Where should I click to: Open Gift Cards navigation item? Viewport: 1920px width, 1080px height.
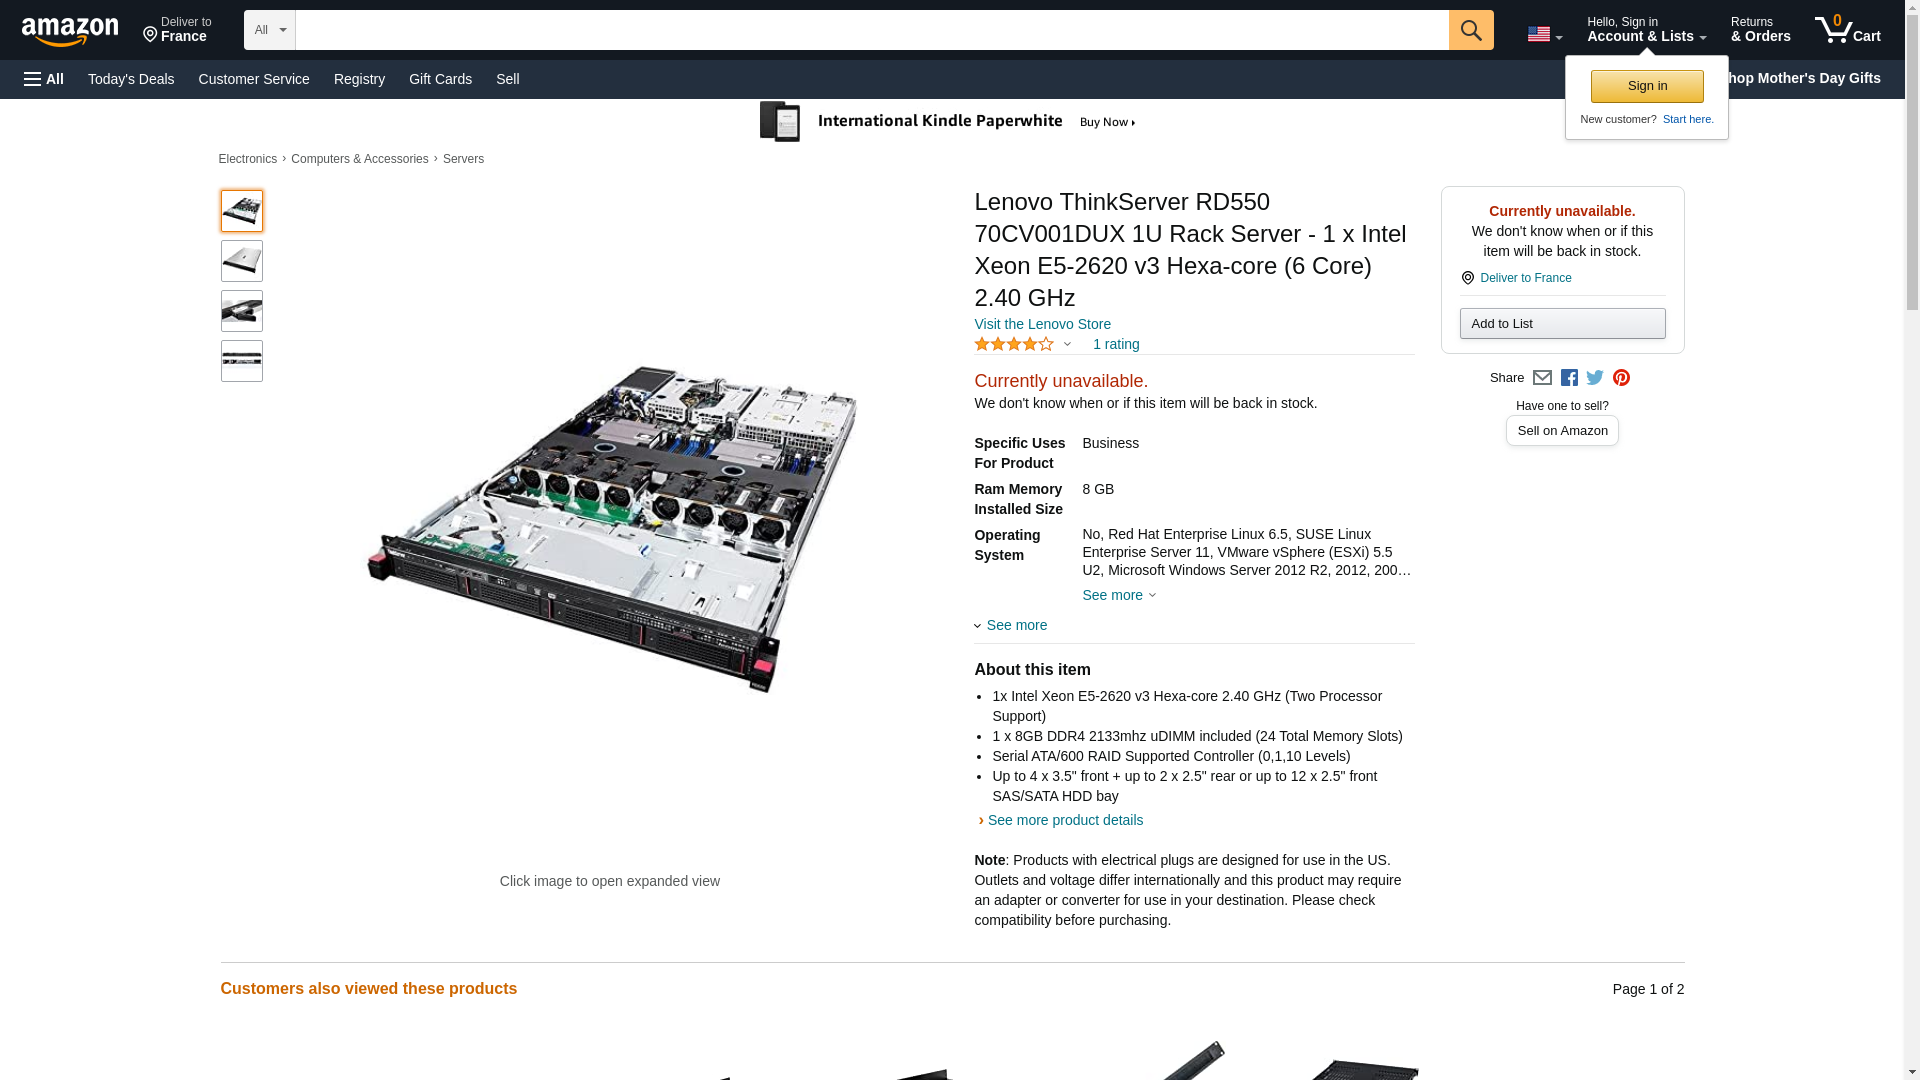440,79
